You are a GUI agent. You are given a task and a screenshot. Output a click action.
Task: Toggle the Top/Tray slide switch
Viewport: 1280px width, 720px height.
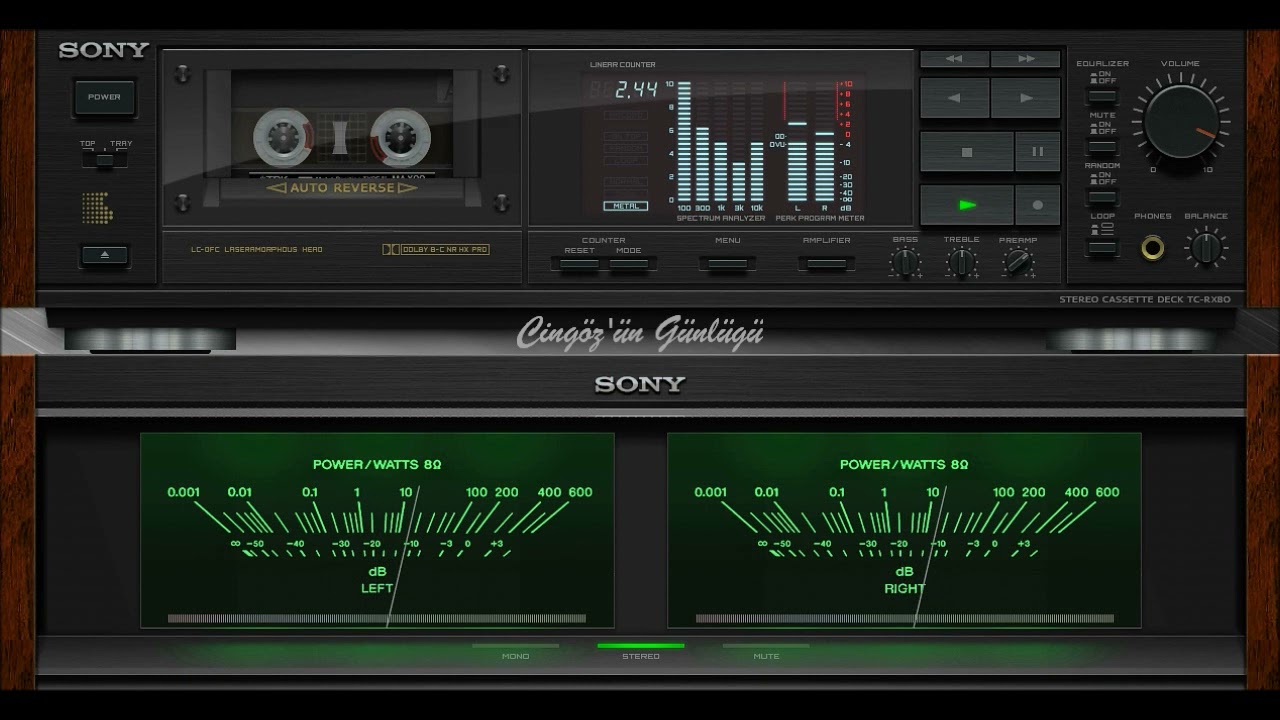[106, 158]
